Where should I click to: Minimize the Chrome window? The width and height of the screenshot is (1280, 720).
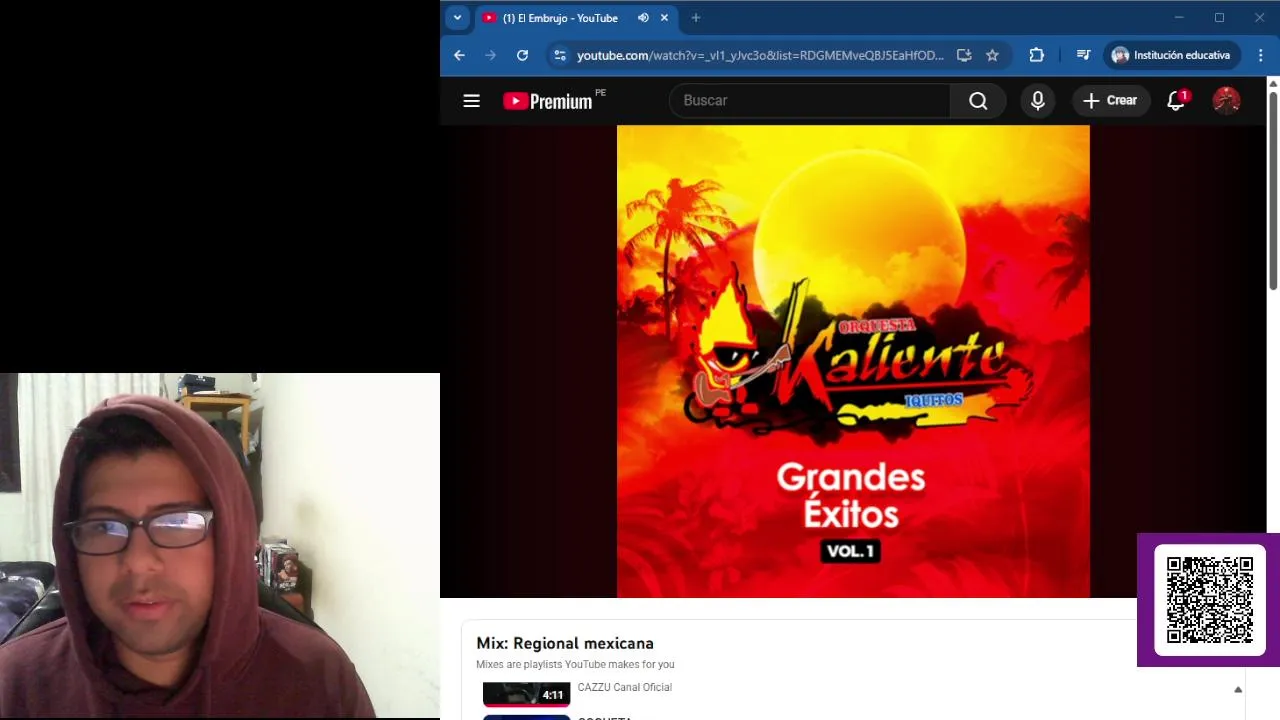[1179, 18]
